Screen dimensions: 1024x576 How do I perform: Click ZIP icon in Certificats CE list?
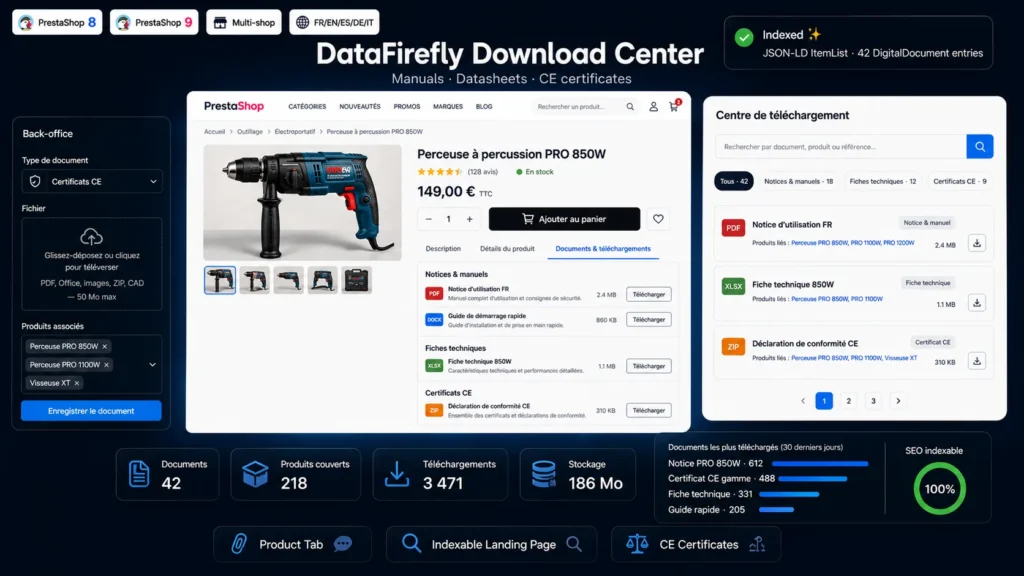click(434, 410)
